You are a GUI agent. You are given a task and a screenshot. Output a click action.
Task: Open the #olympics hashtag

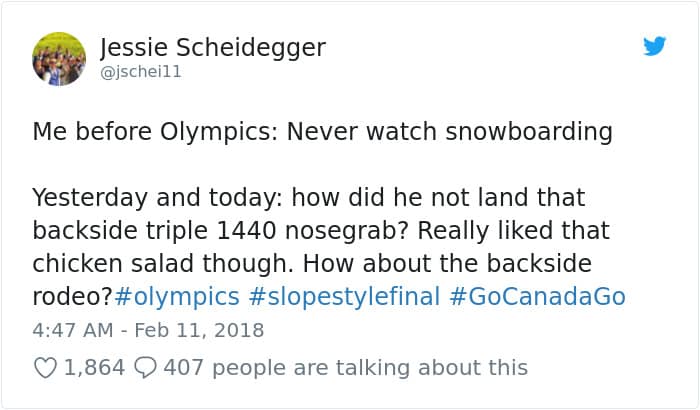point(177,297)
